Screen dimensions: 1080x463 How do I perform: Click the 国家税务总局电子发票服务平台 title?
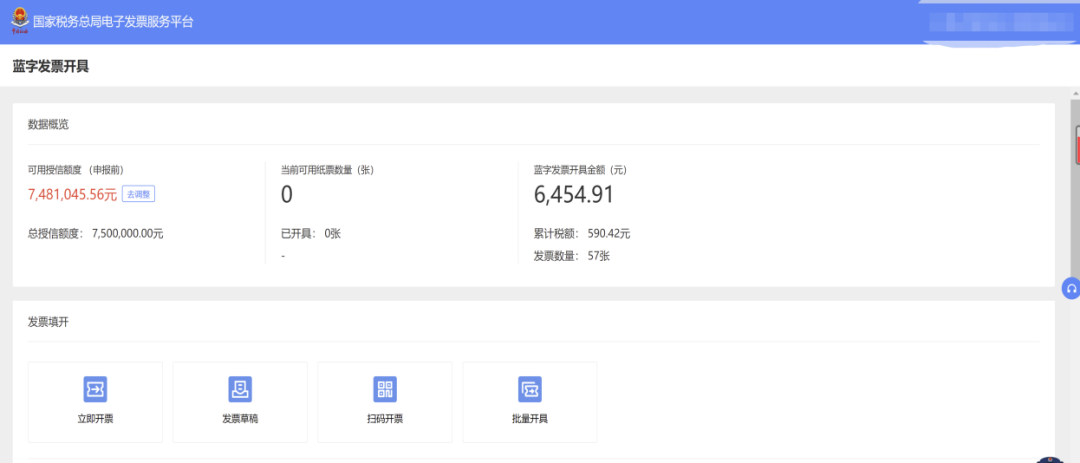113,21
